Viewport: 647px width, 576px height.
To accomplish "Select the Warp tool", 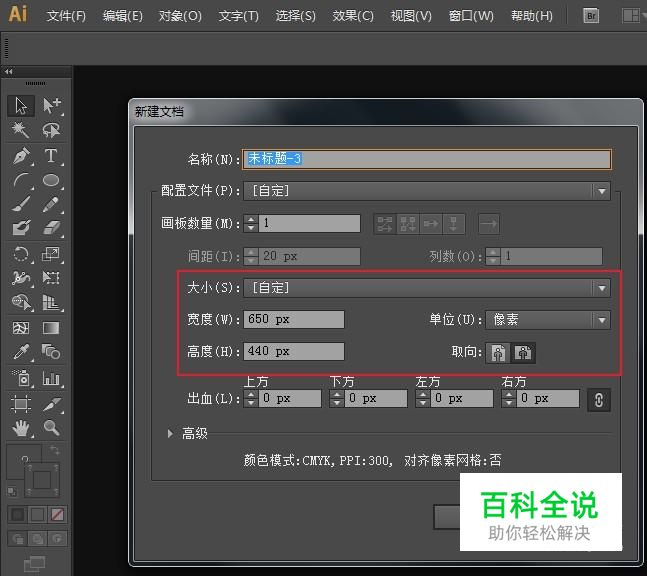I will 21,278.
